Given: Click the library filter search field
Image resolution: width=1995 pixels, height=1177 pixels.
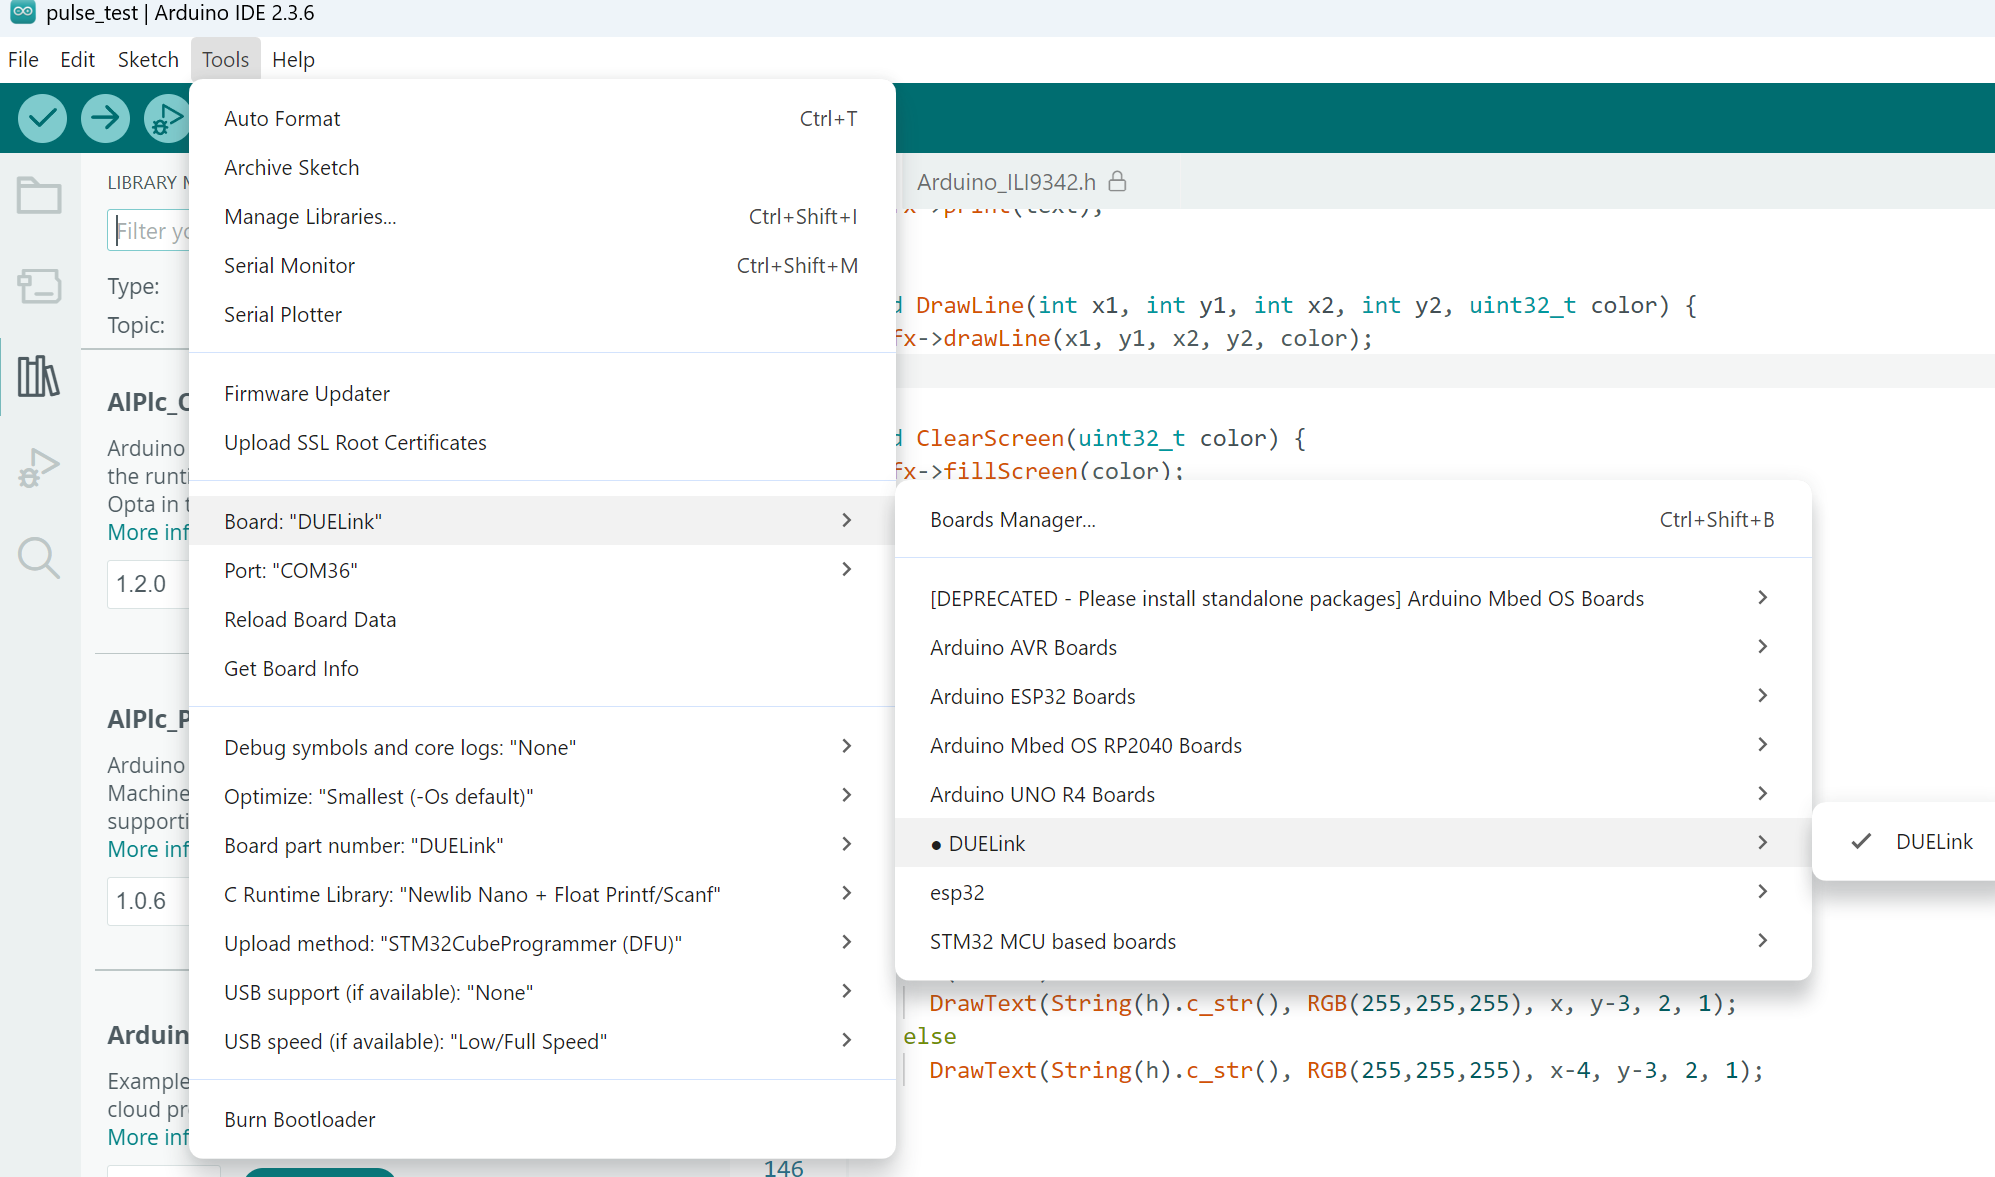Looking at the screenshot, I should pyautogui.click(x=150, y=231).
